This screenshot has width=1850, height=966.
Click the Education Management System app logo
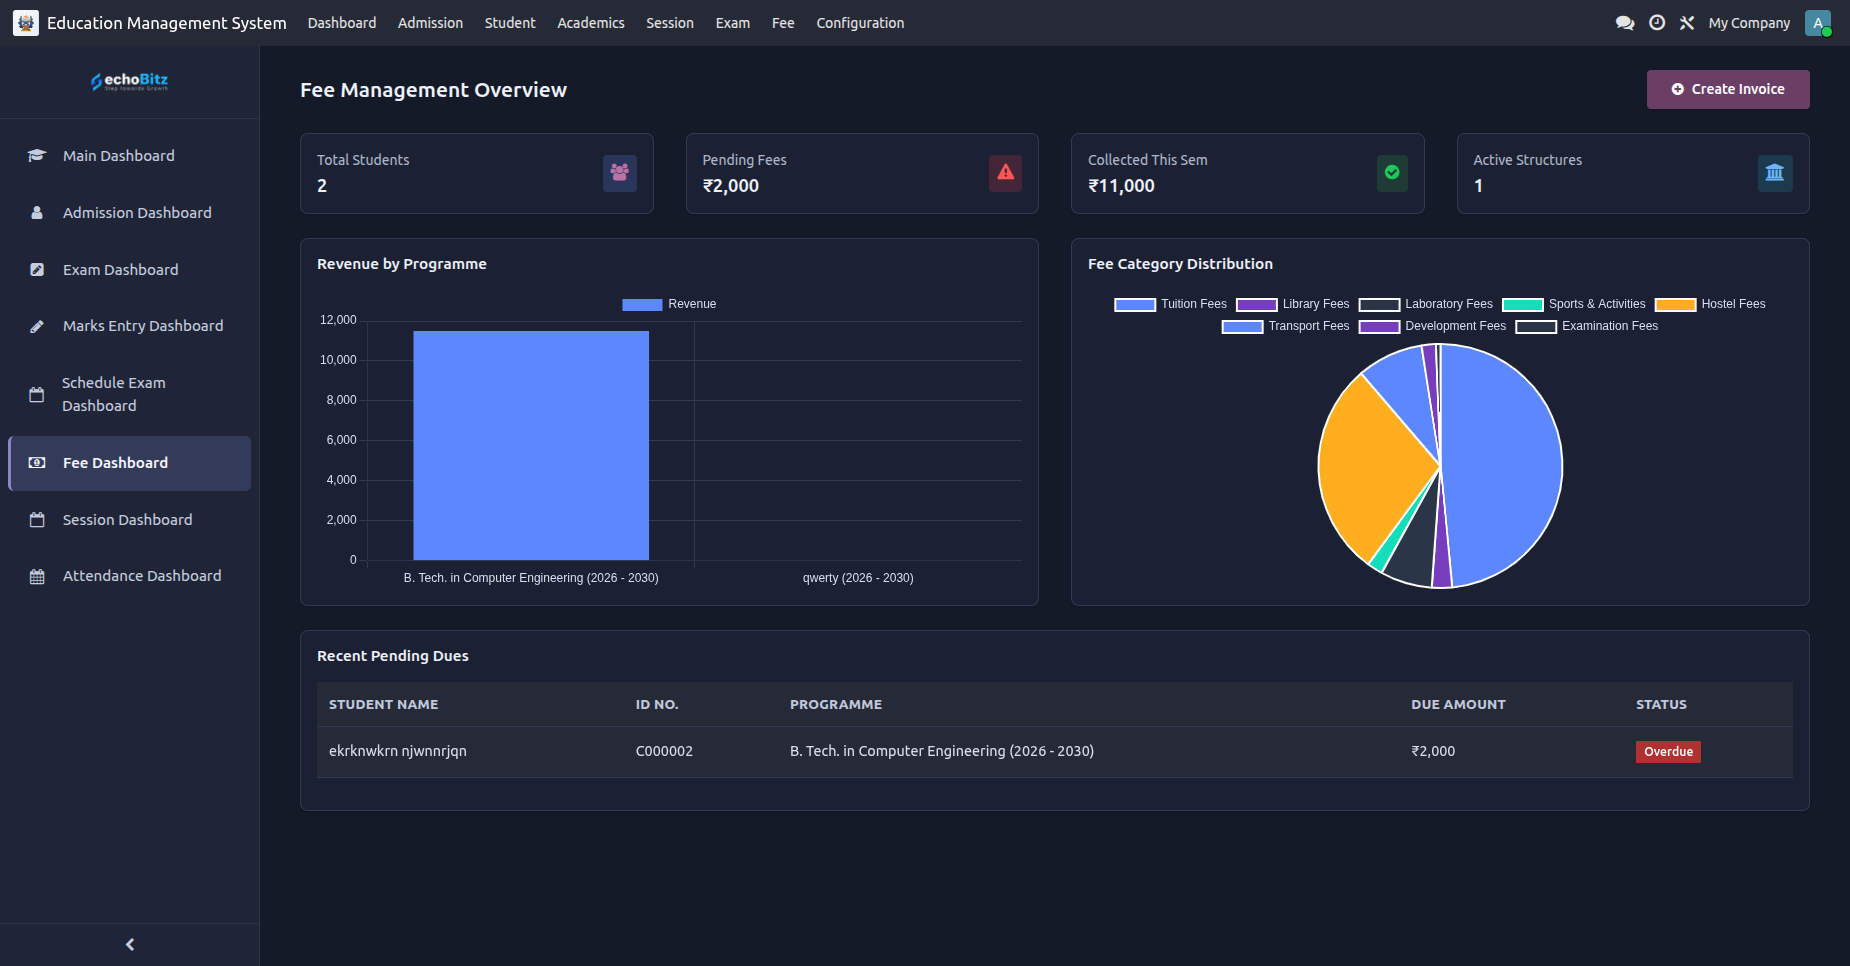click(26, 23)
